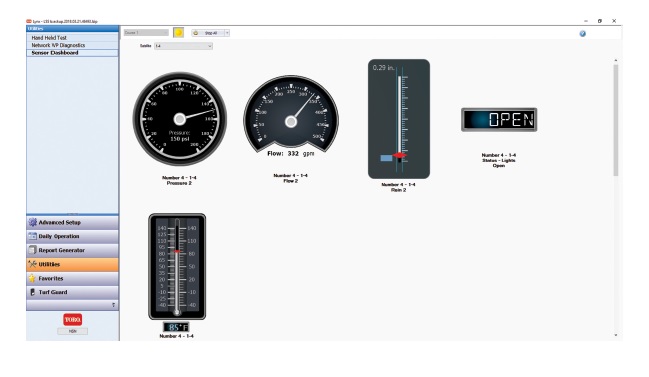Switch to Favorites section
This screenshot has width=649, height=377.
click(x=72, y=278)
